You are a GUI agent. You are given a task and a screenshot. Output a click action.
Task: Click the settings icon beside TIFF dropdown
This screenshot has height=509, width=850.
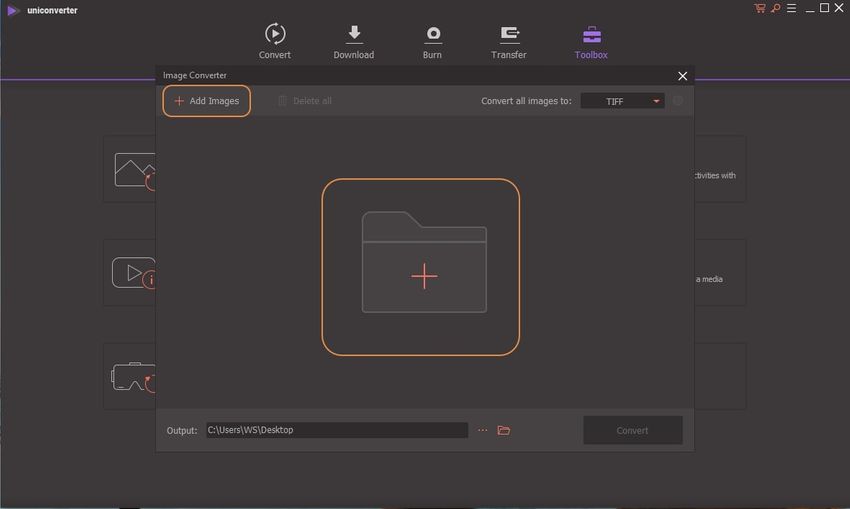coord(678,101)
